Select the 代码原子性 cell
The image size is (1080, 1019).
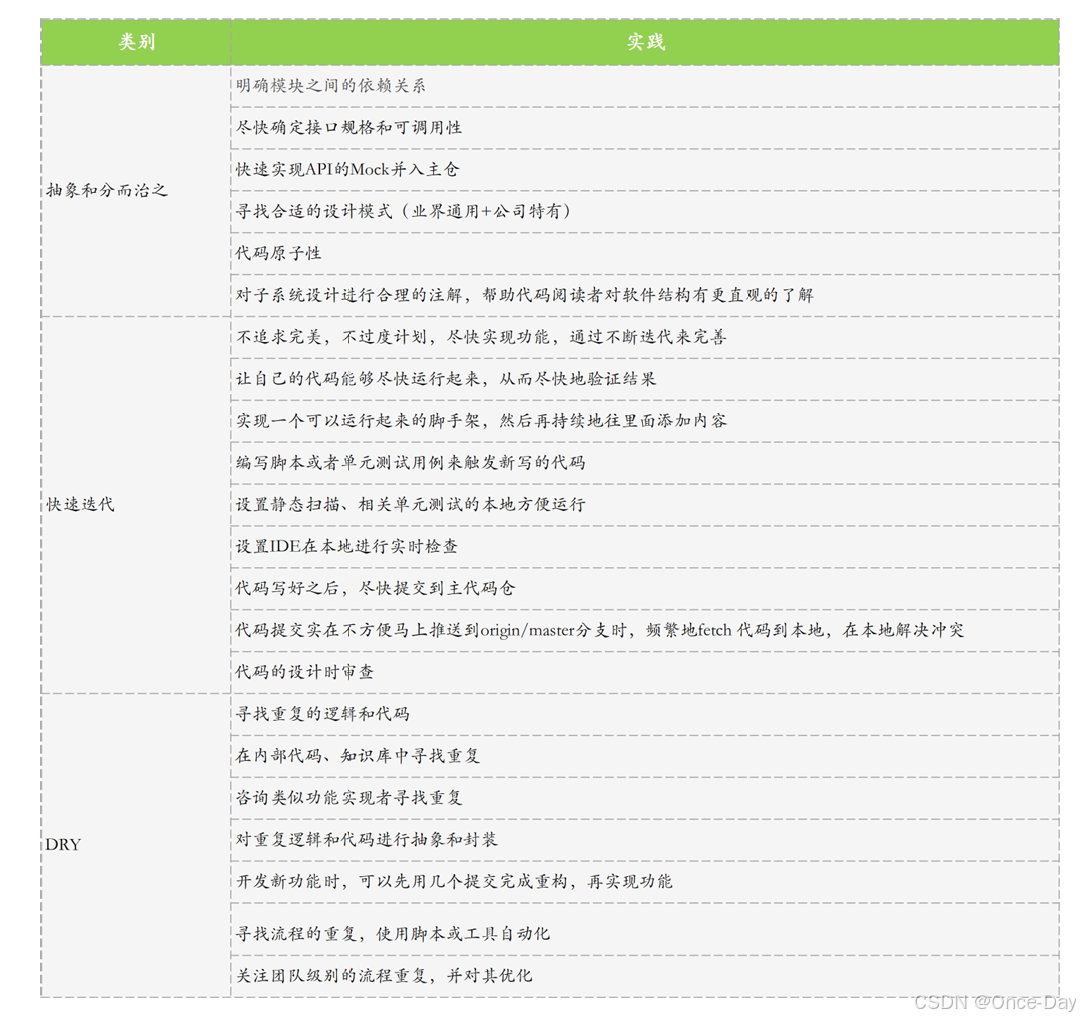point(645,254)
